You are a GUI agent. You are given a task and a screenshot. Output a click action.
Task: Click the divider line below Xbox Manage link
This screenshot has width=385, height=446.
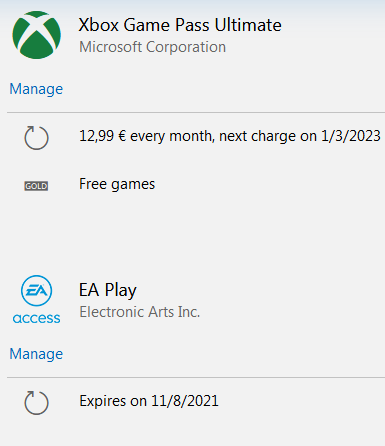pos(196,113)
